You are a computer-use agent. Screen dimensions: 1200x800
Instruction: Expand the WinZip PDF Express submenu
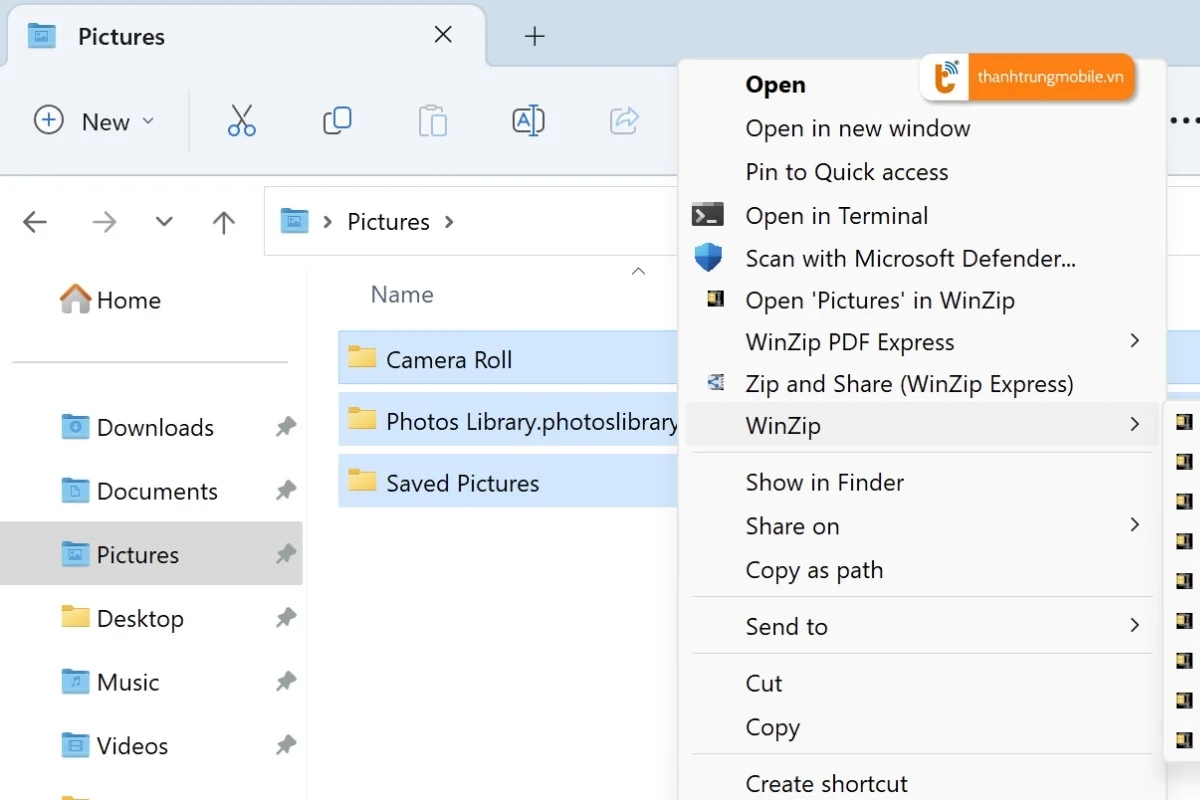1134,342
